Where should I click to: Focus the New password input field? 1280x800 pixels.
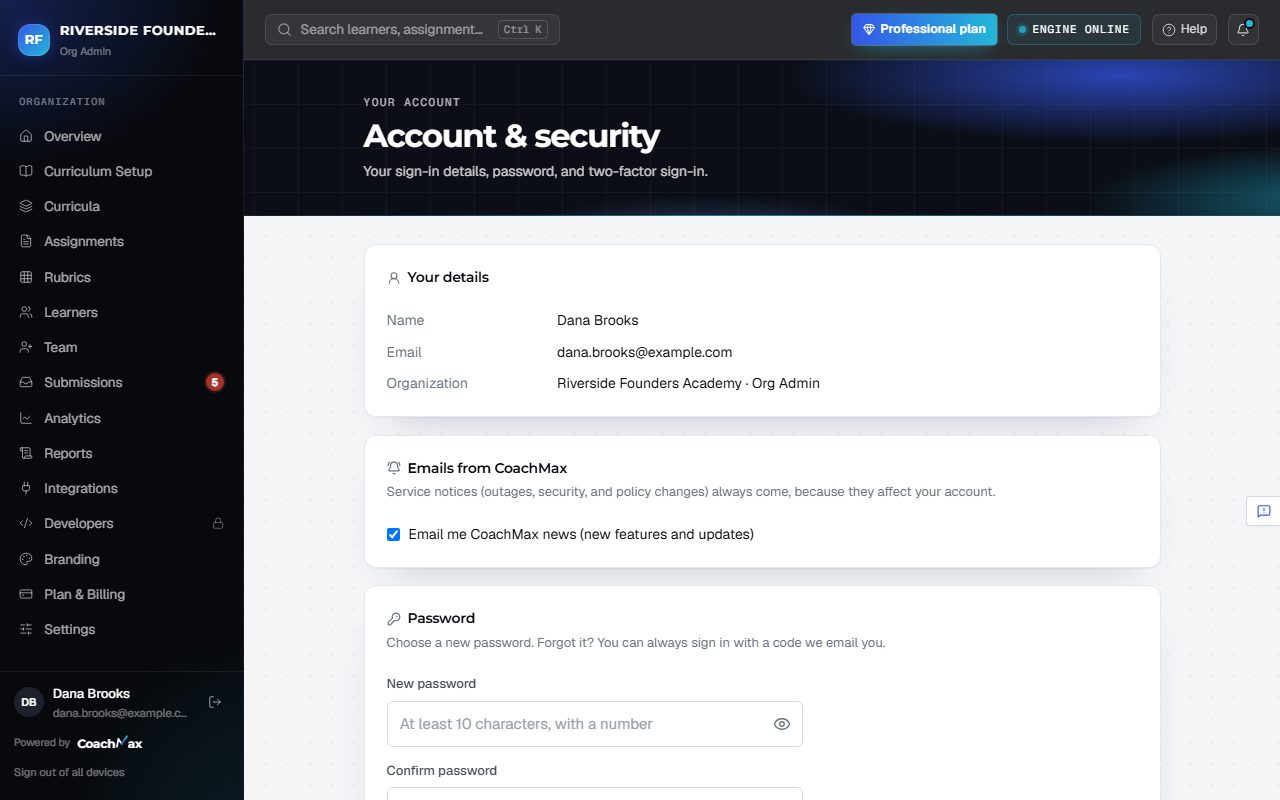[x=594, y=724]
